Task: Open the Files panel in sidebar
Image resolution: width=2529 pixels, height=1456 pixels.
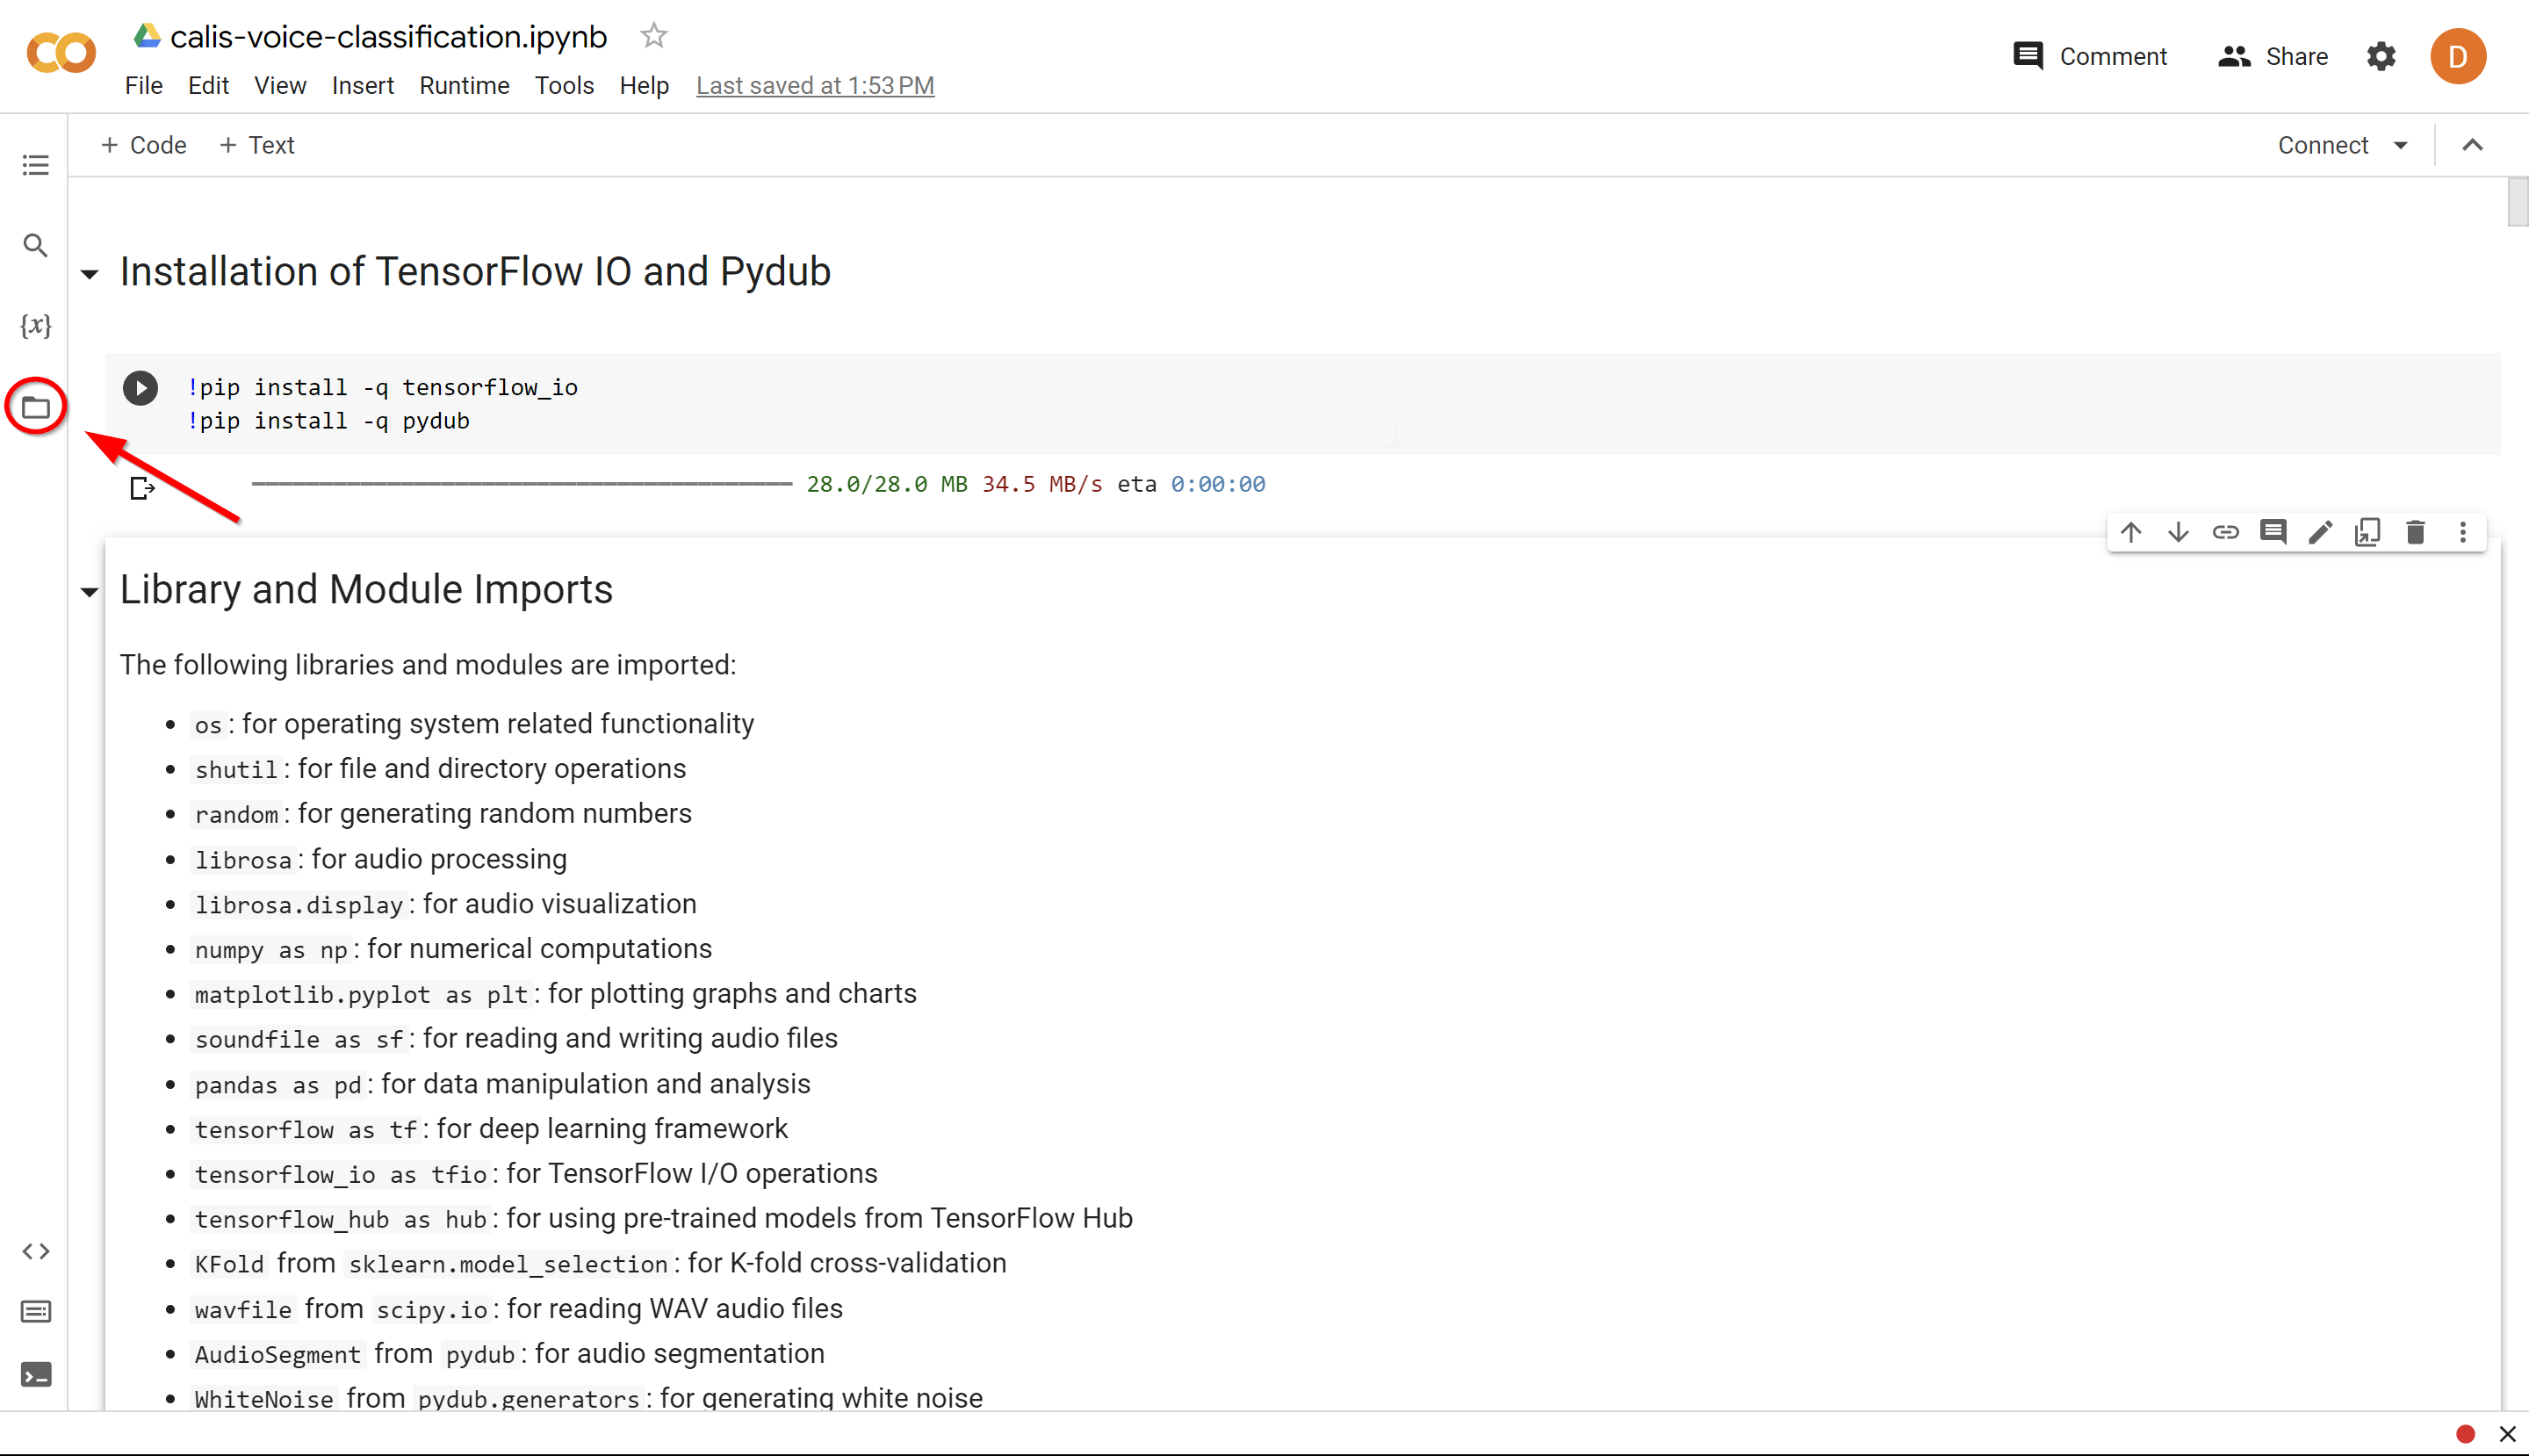Action: pos(36,407)
